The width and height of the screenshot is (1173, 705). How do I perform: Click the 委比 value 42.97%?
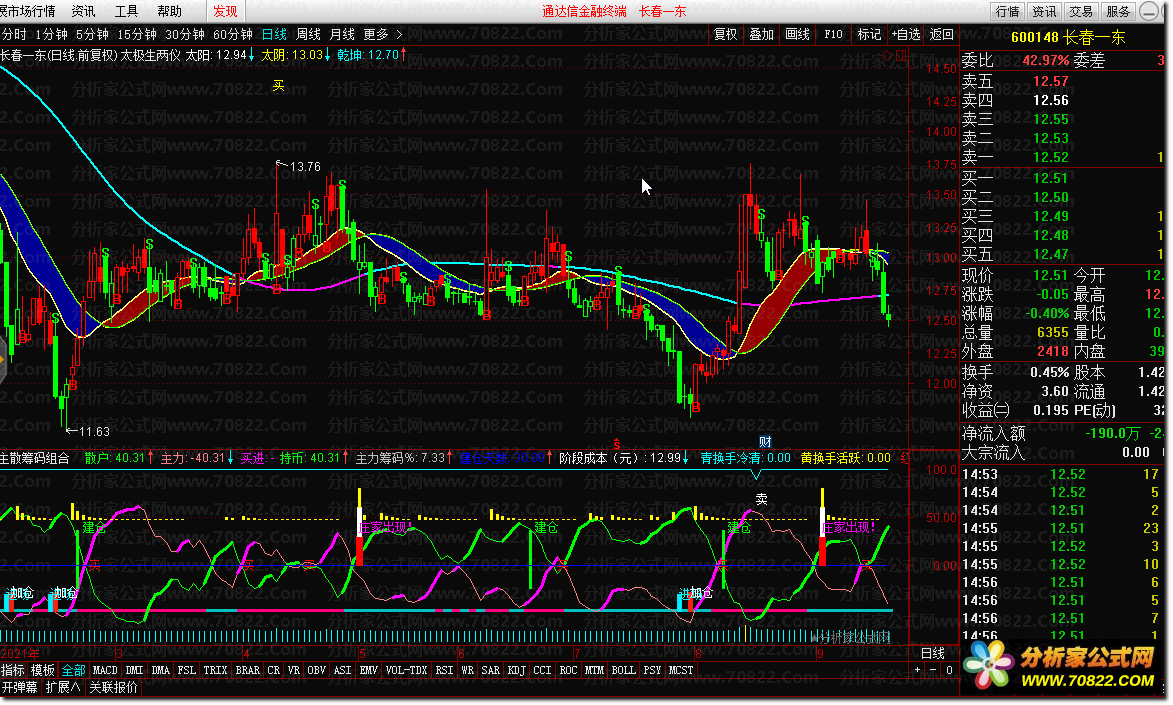pyautogui.click(x=1046, y=60)
